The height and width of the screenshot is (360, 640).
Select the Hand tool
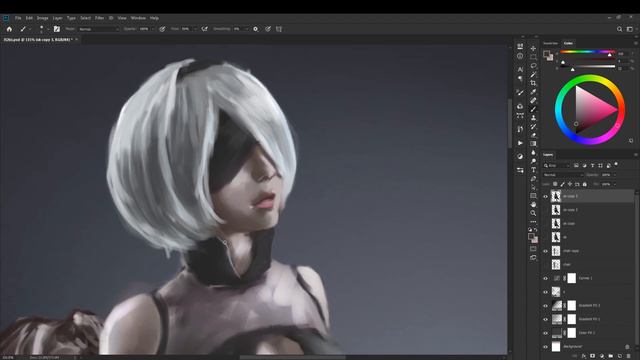[533, 204]
